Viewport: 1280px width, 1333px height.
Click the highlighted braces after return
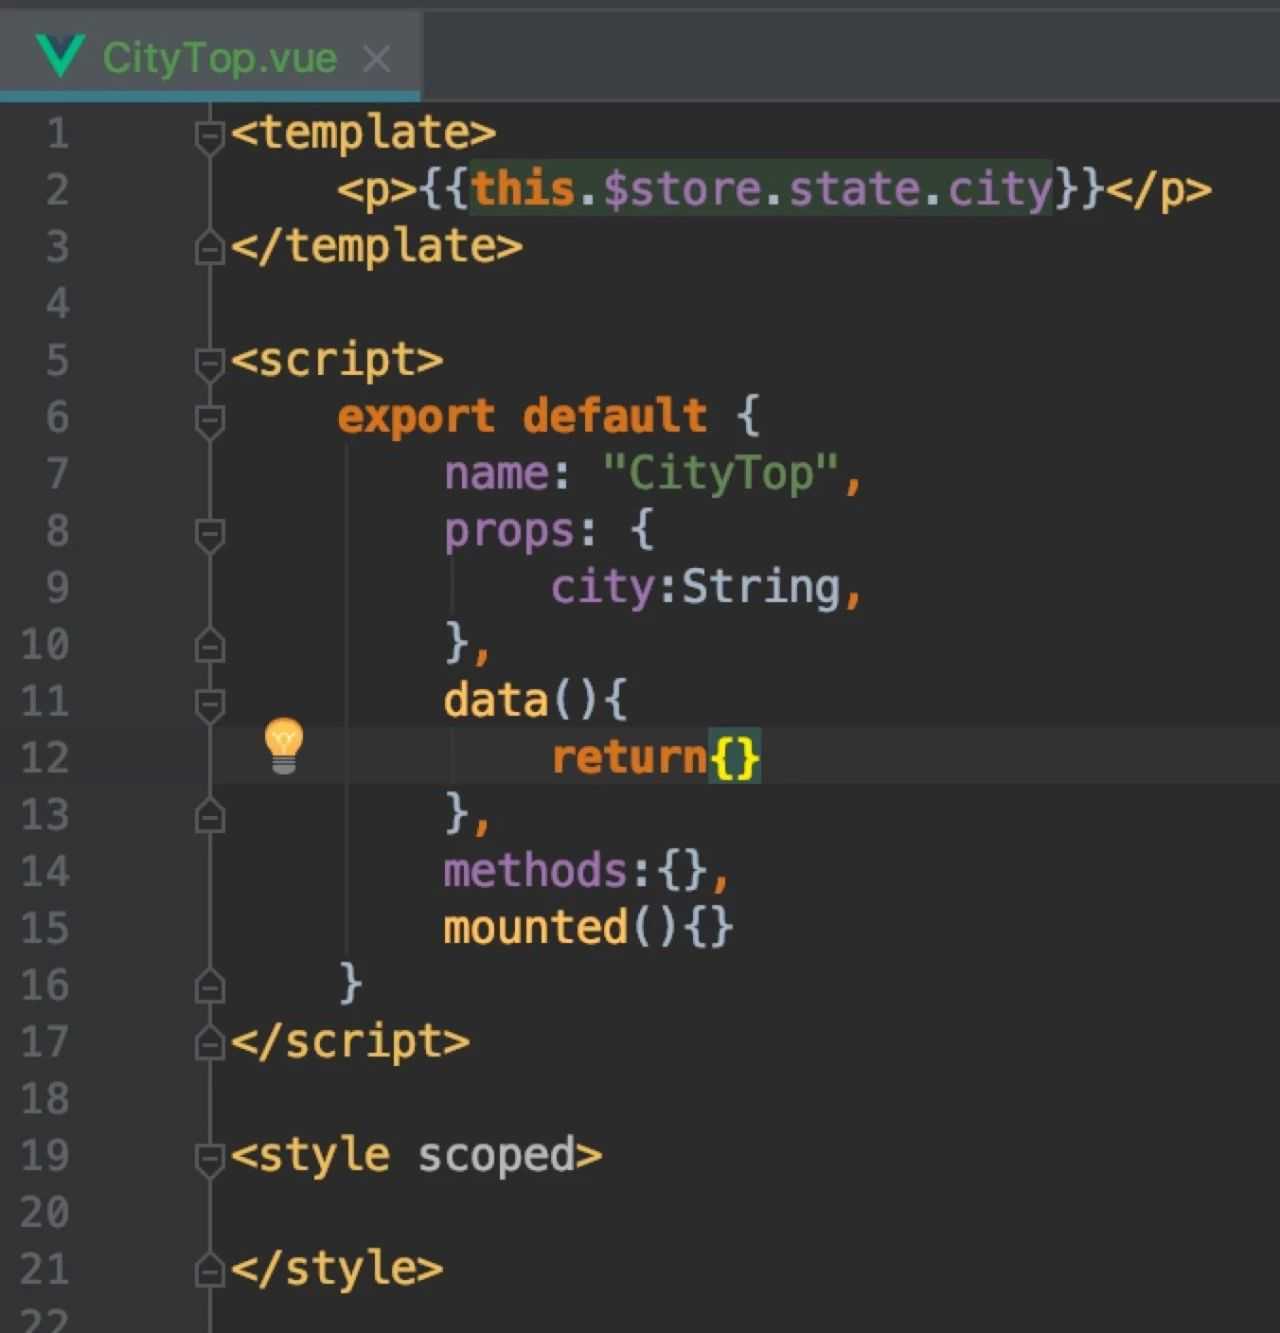click(x=735, y=756)
